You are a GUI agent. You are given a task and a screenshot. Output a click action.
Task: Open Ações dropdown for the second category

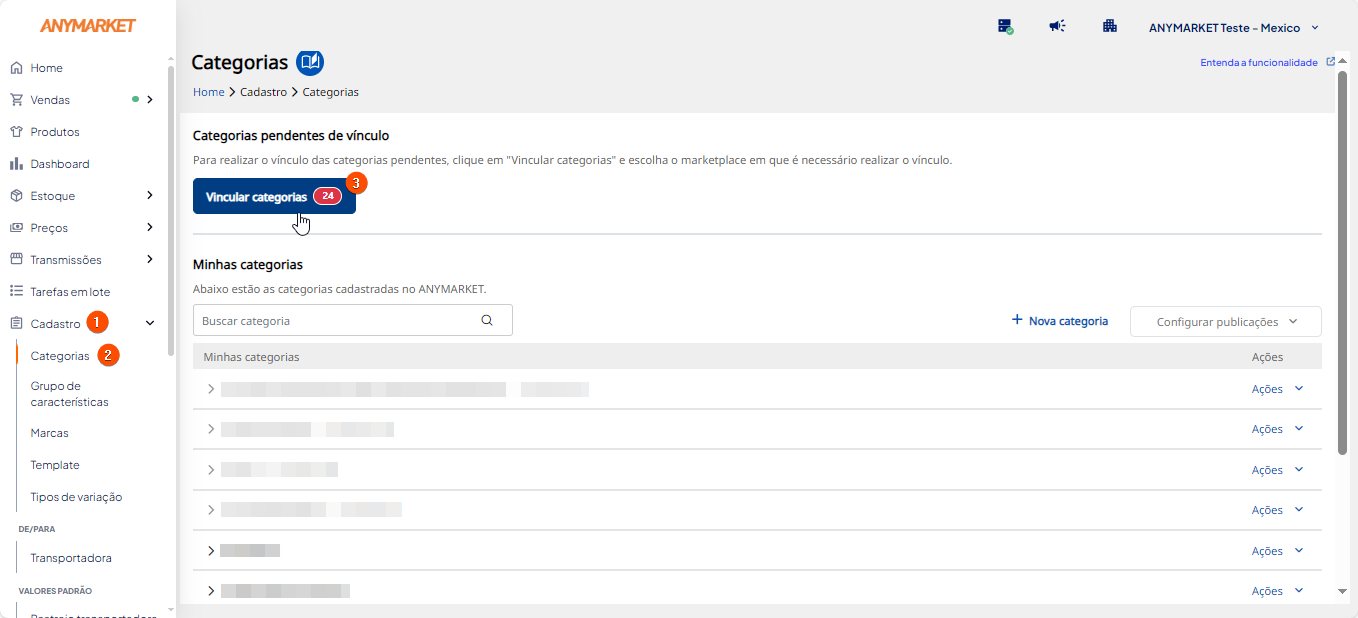click(1278, 429)
